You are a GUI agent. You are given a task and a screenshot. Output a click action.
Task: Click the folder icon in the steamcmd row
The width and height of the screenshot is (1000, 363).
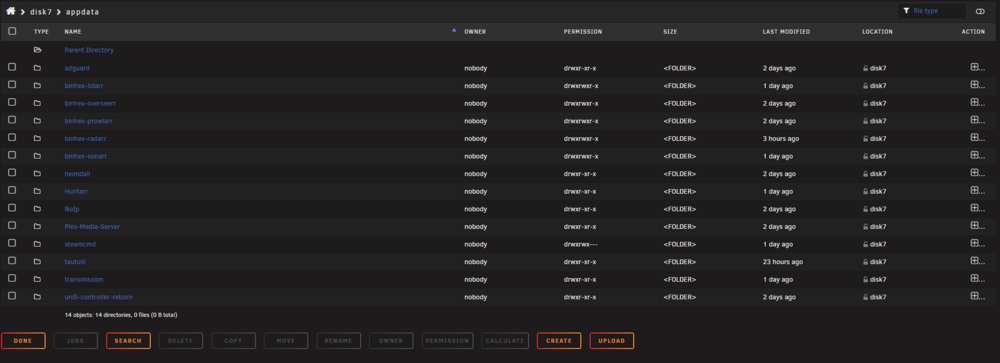tap(38, 244)
